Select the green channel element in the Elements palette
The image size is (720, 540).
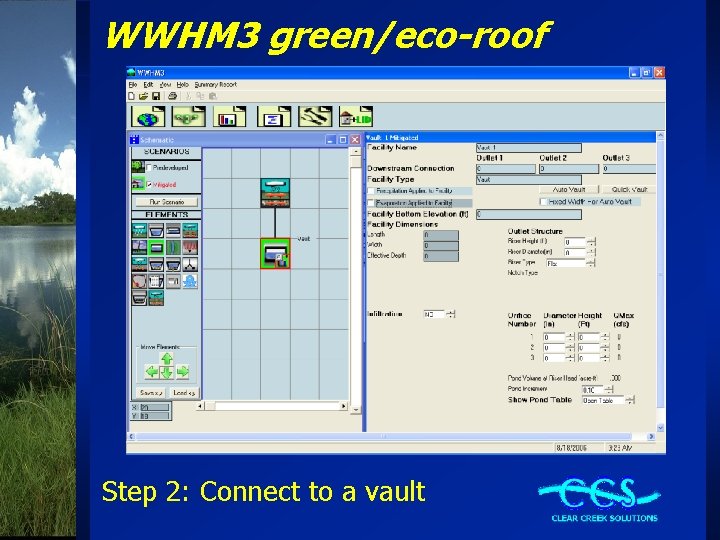(x=173, y=248)
